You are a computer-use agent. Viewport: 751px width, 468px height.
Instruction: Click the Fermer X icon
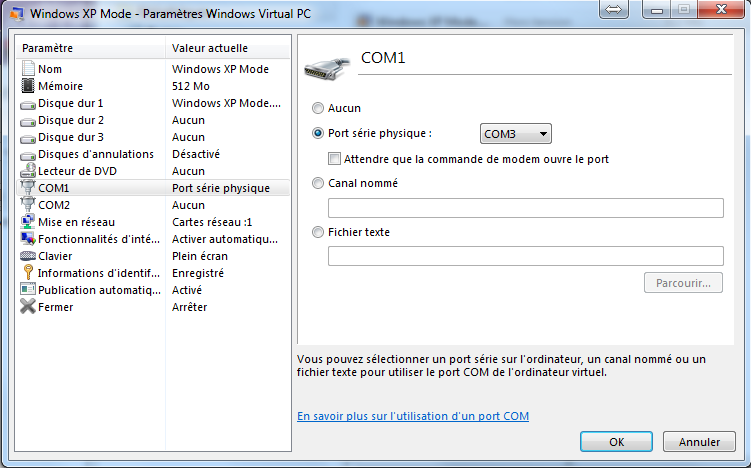click(28, 307)
